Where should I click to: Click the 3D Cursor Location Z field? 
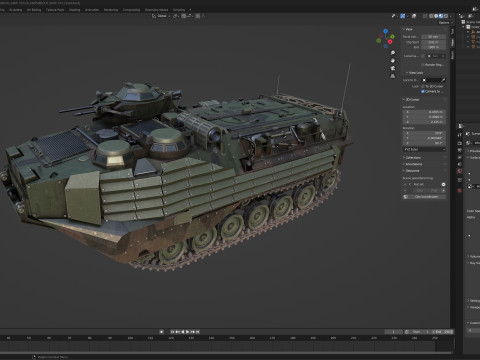tap(424, 122)
